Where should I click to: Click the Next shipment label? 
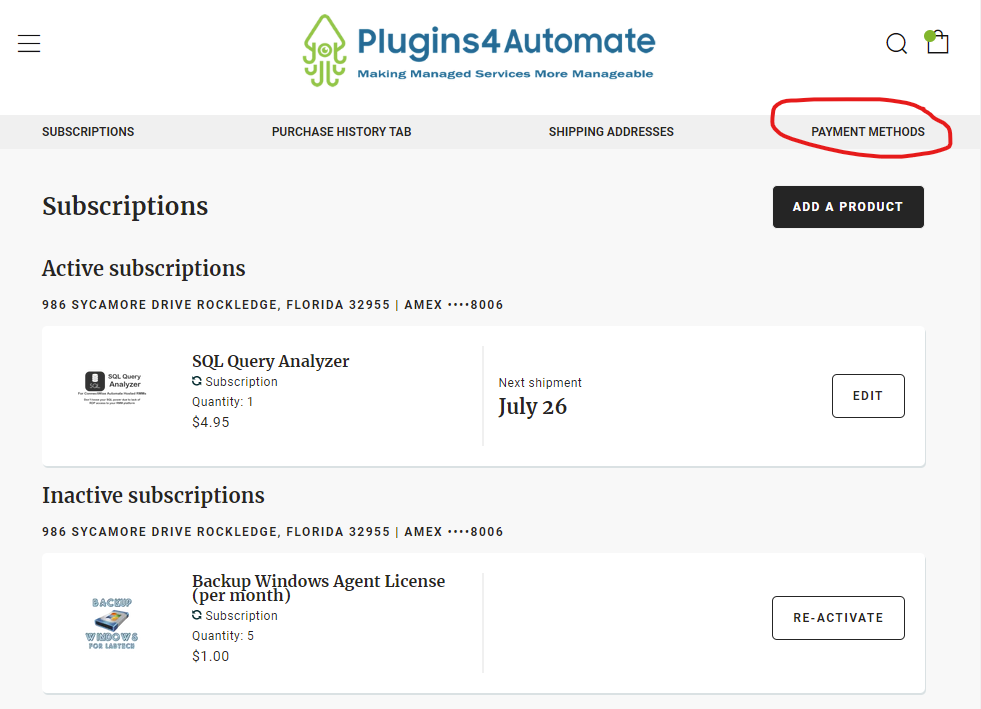tap(540, 382)
